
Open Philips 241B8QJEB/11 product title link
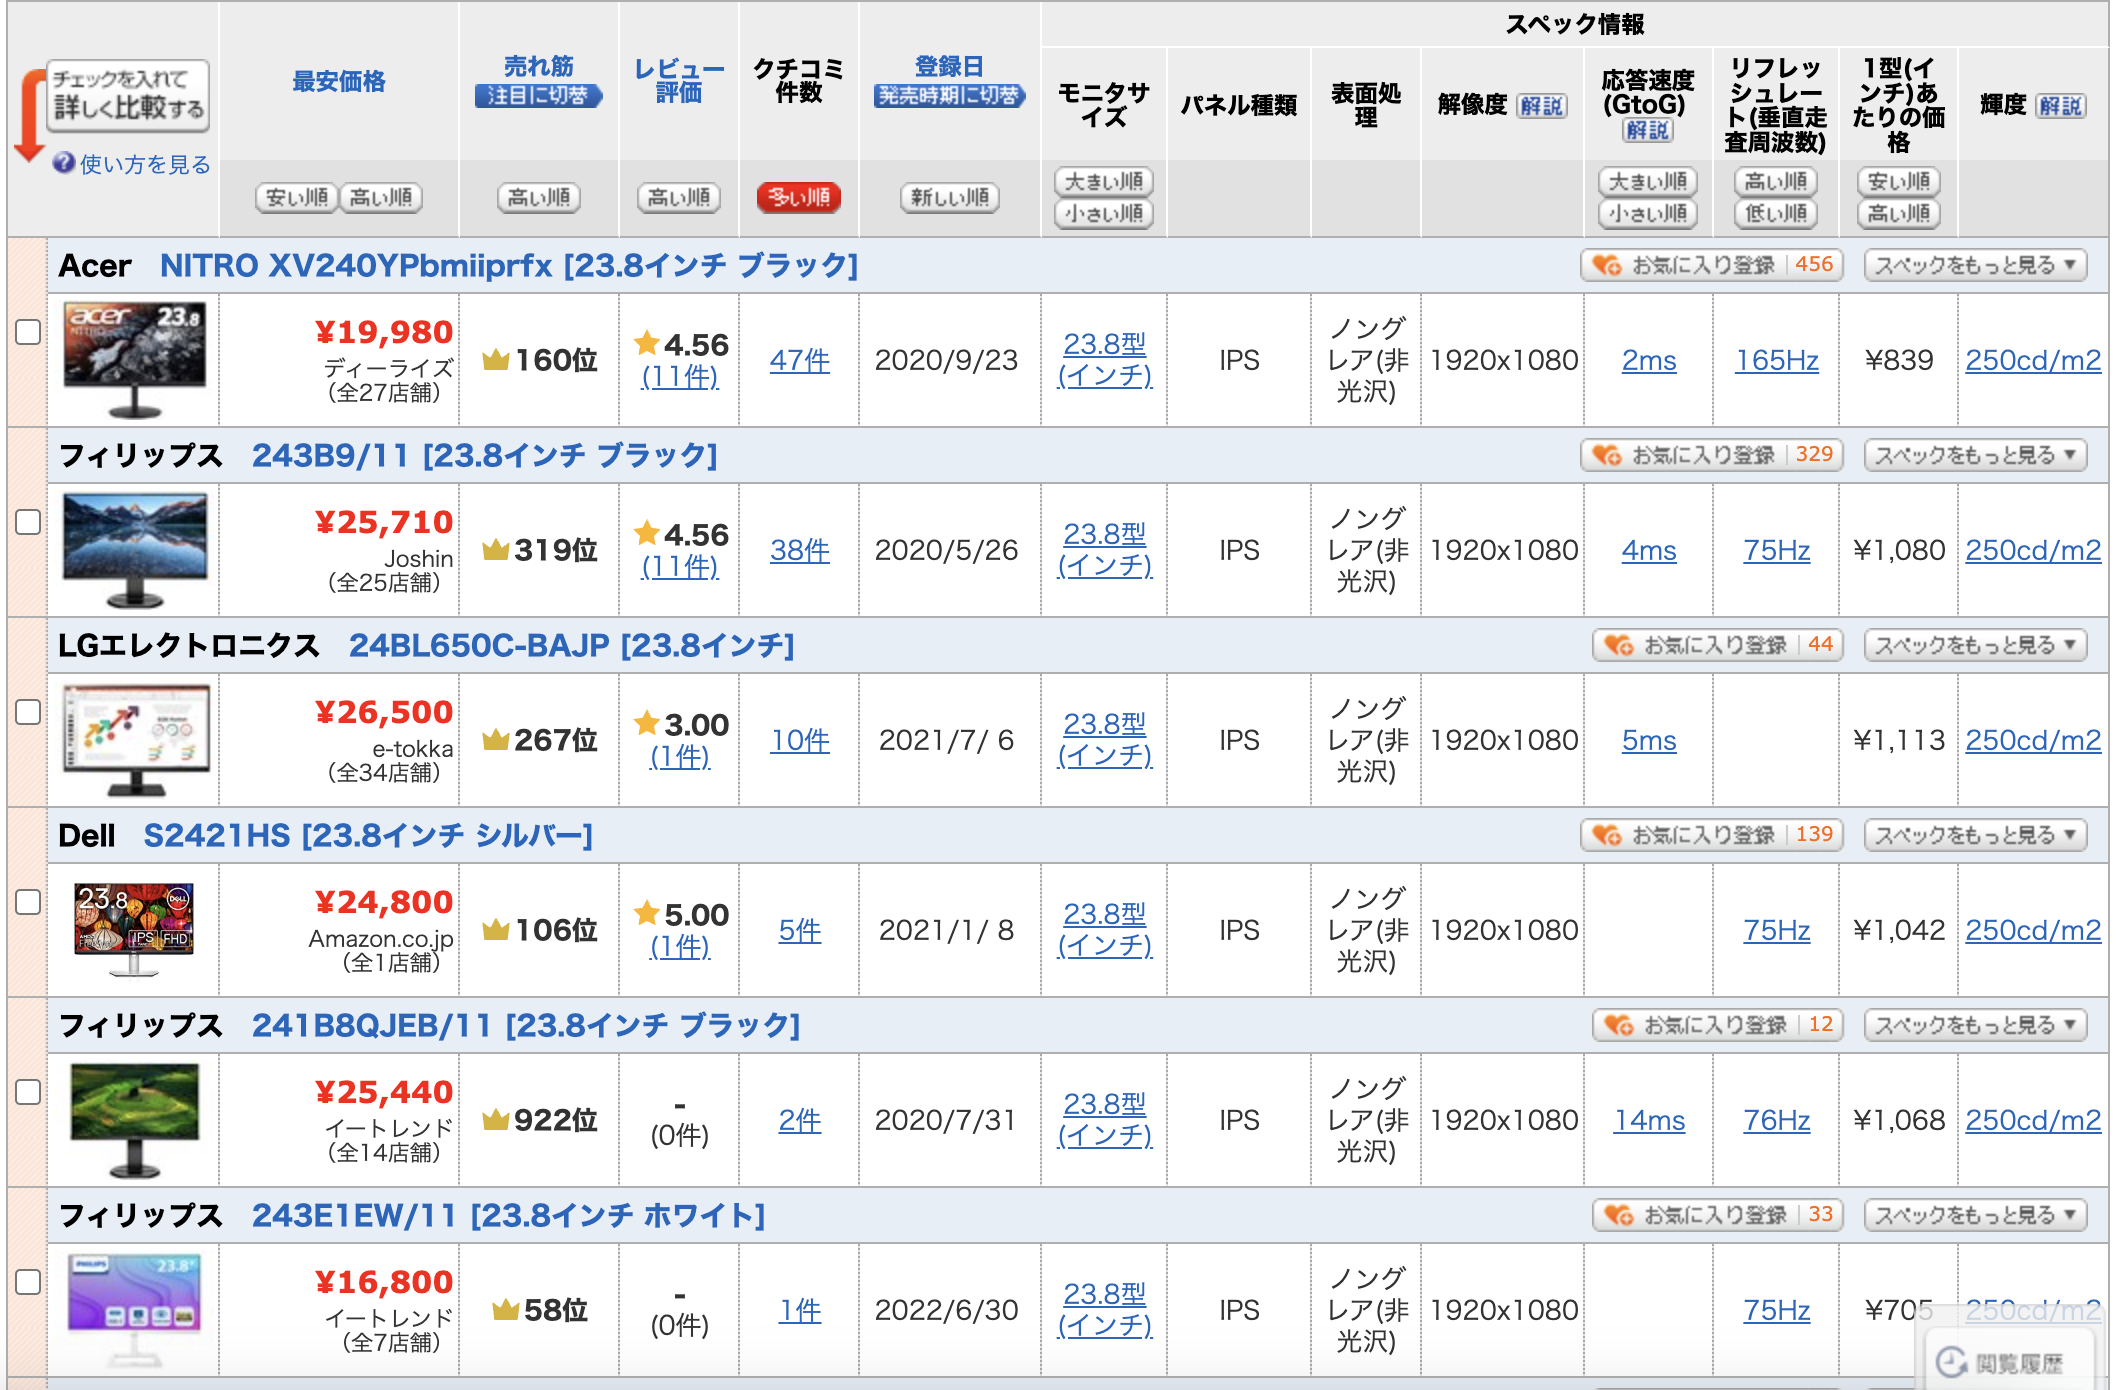[526, 1025]
